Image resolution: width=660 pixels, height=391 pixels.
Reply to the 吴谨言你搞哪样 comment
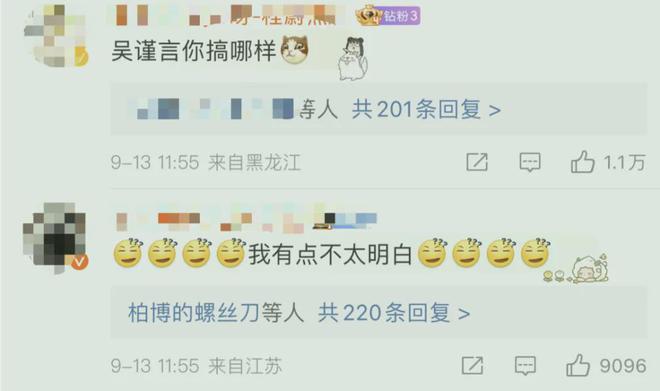530,162
